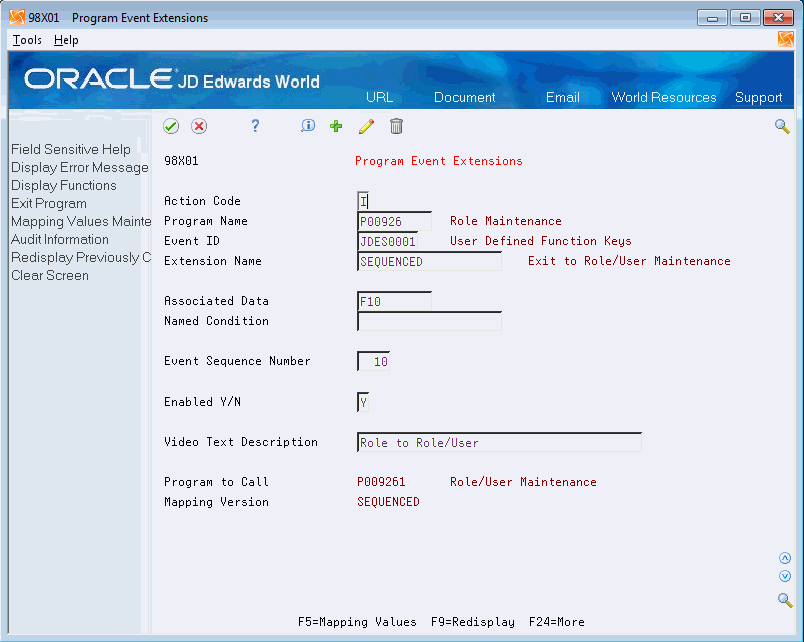The image size is (804, 642).
Task: Select Clear Screen in sidebar
Action: click(50, 275)
